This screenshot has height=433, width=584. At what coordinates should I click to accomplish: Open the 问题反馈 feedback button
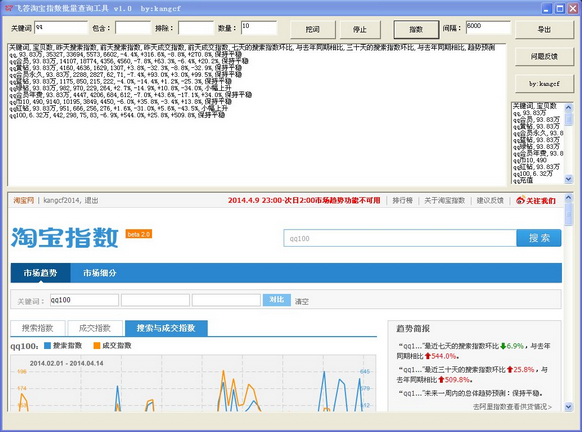pos(544,57)
